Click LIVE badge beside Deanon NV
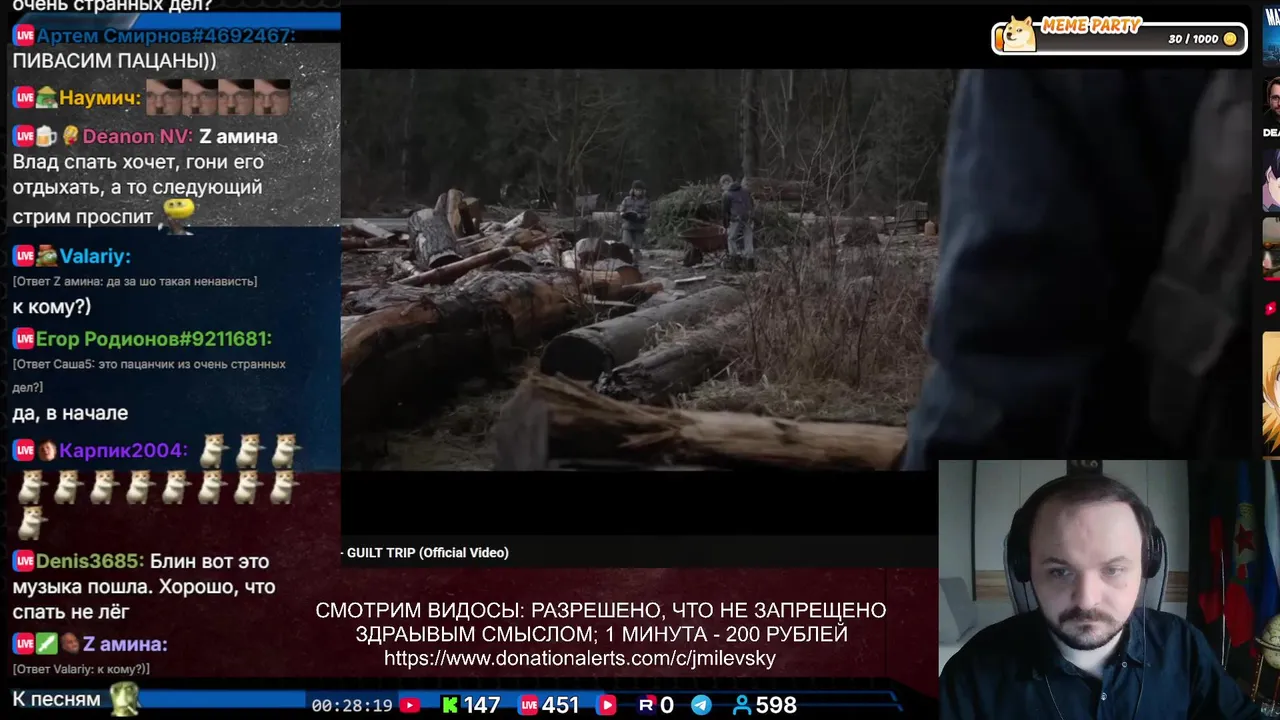 [23, 136]
